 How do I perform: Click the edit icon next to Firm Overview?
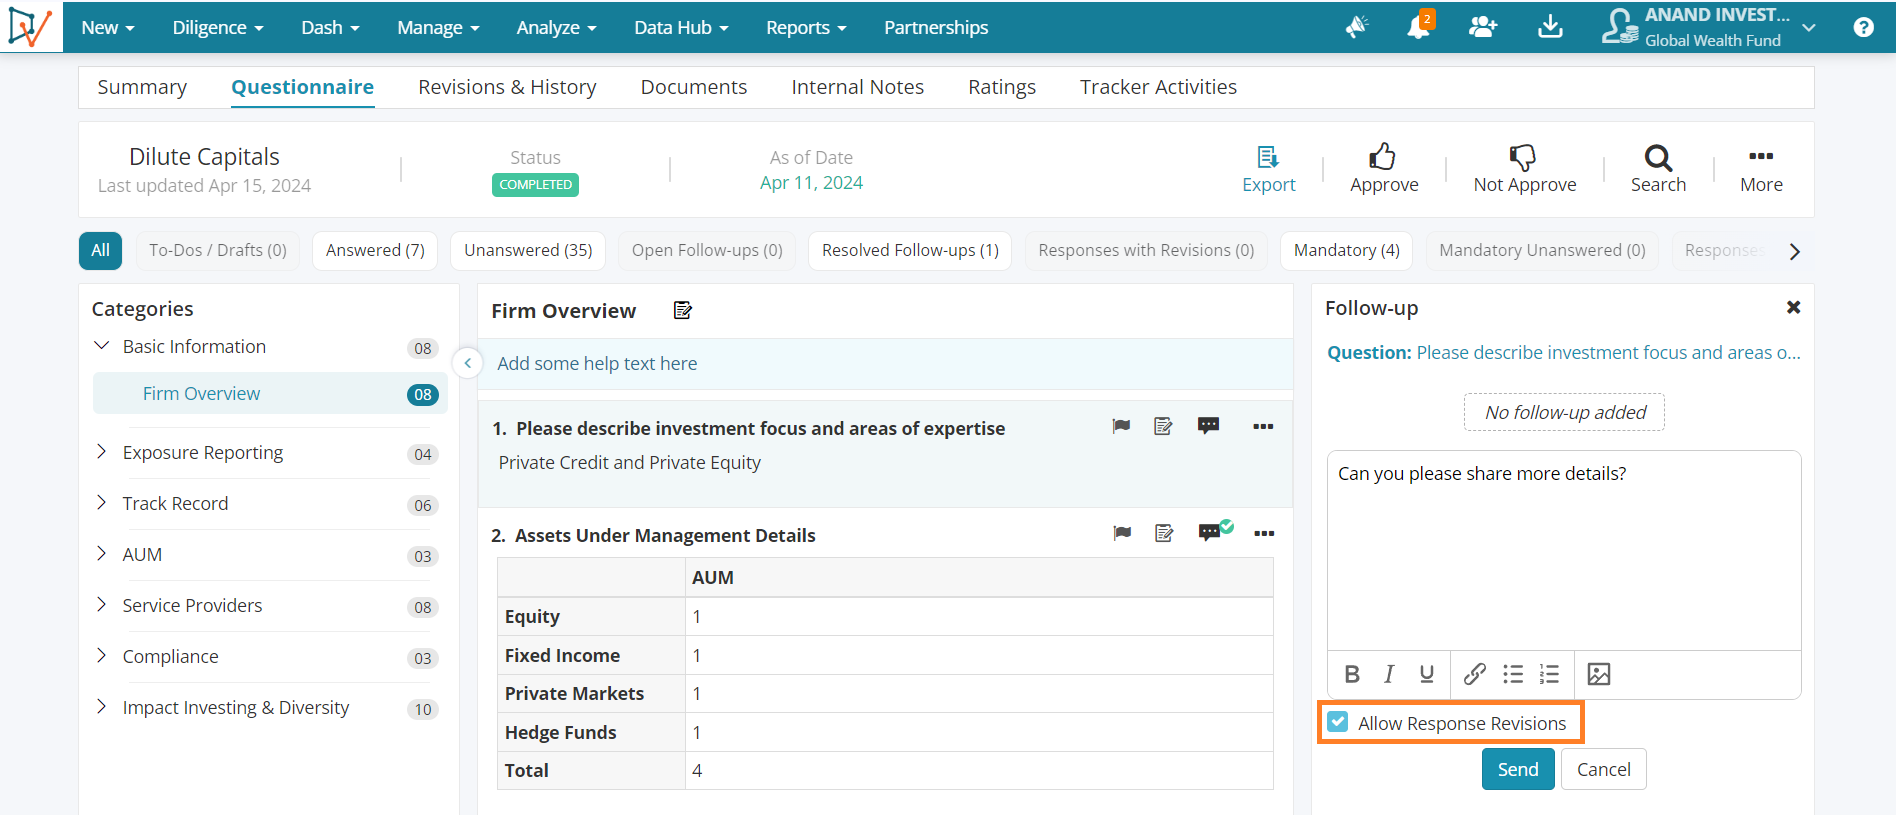tap(683, 311)
